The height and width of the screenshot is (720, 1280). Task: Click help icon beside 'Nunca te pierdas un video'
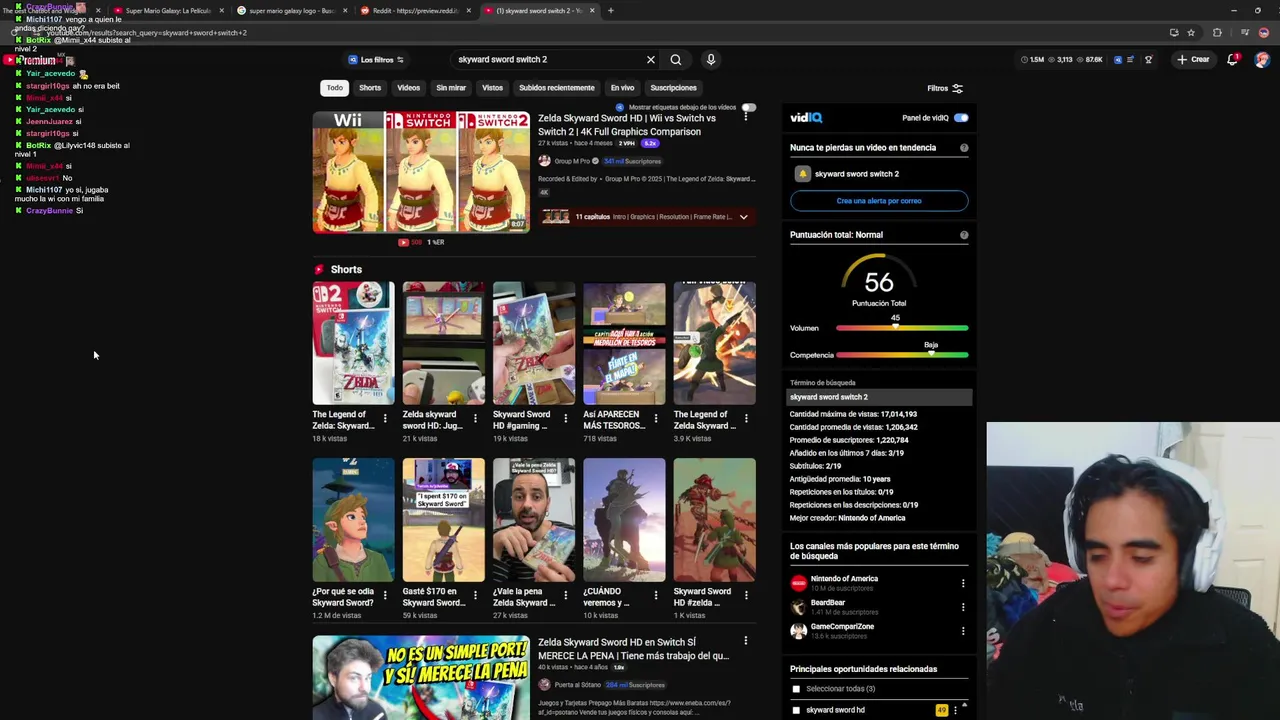[x=964, y=148]
